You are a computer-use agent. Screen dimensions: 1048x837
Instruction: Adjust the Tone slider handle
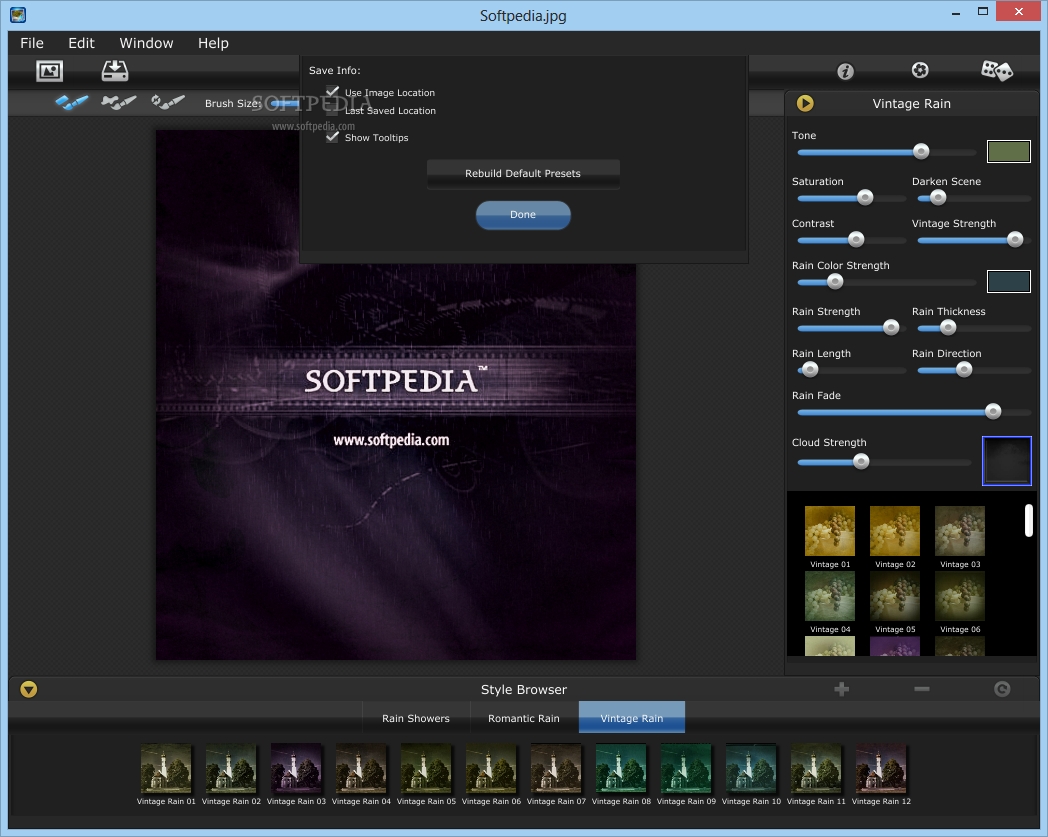click(x=921, y=152)
